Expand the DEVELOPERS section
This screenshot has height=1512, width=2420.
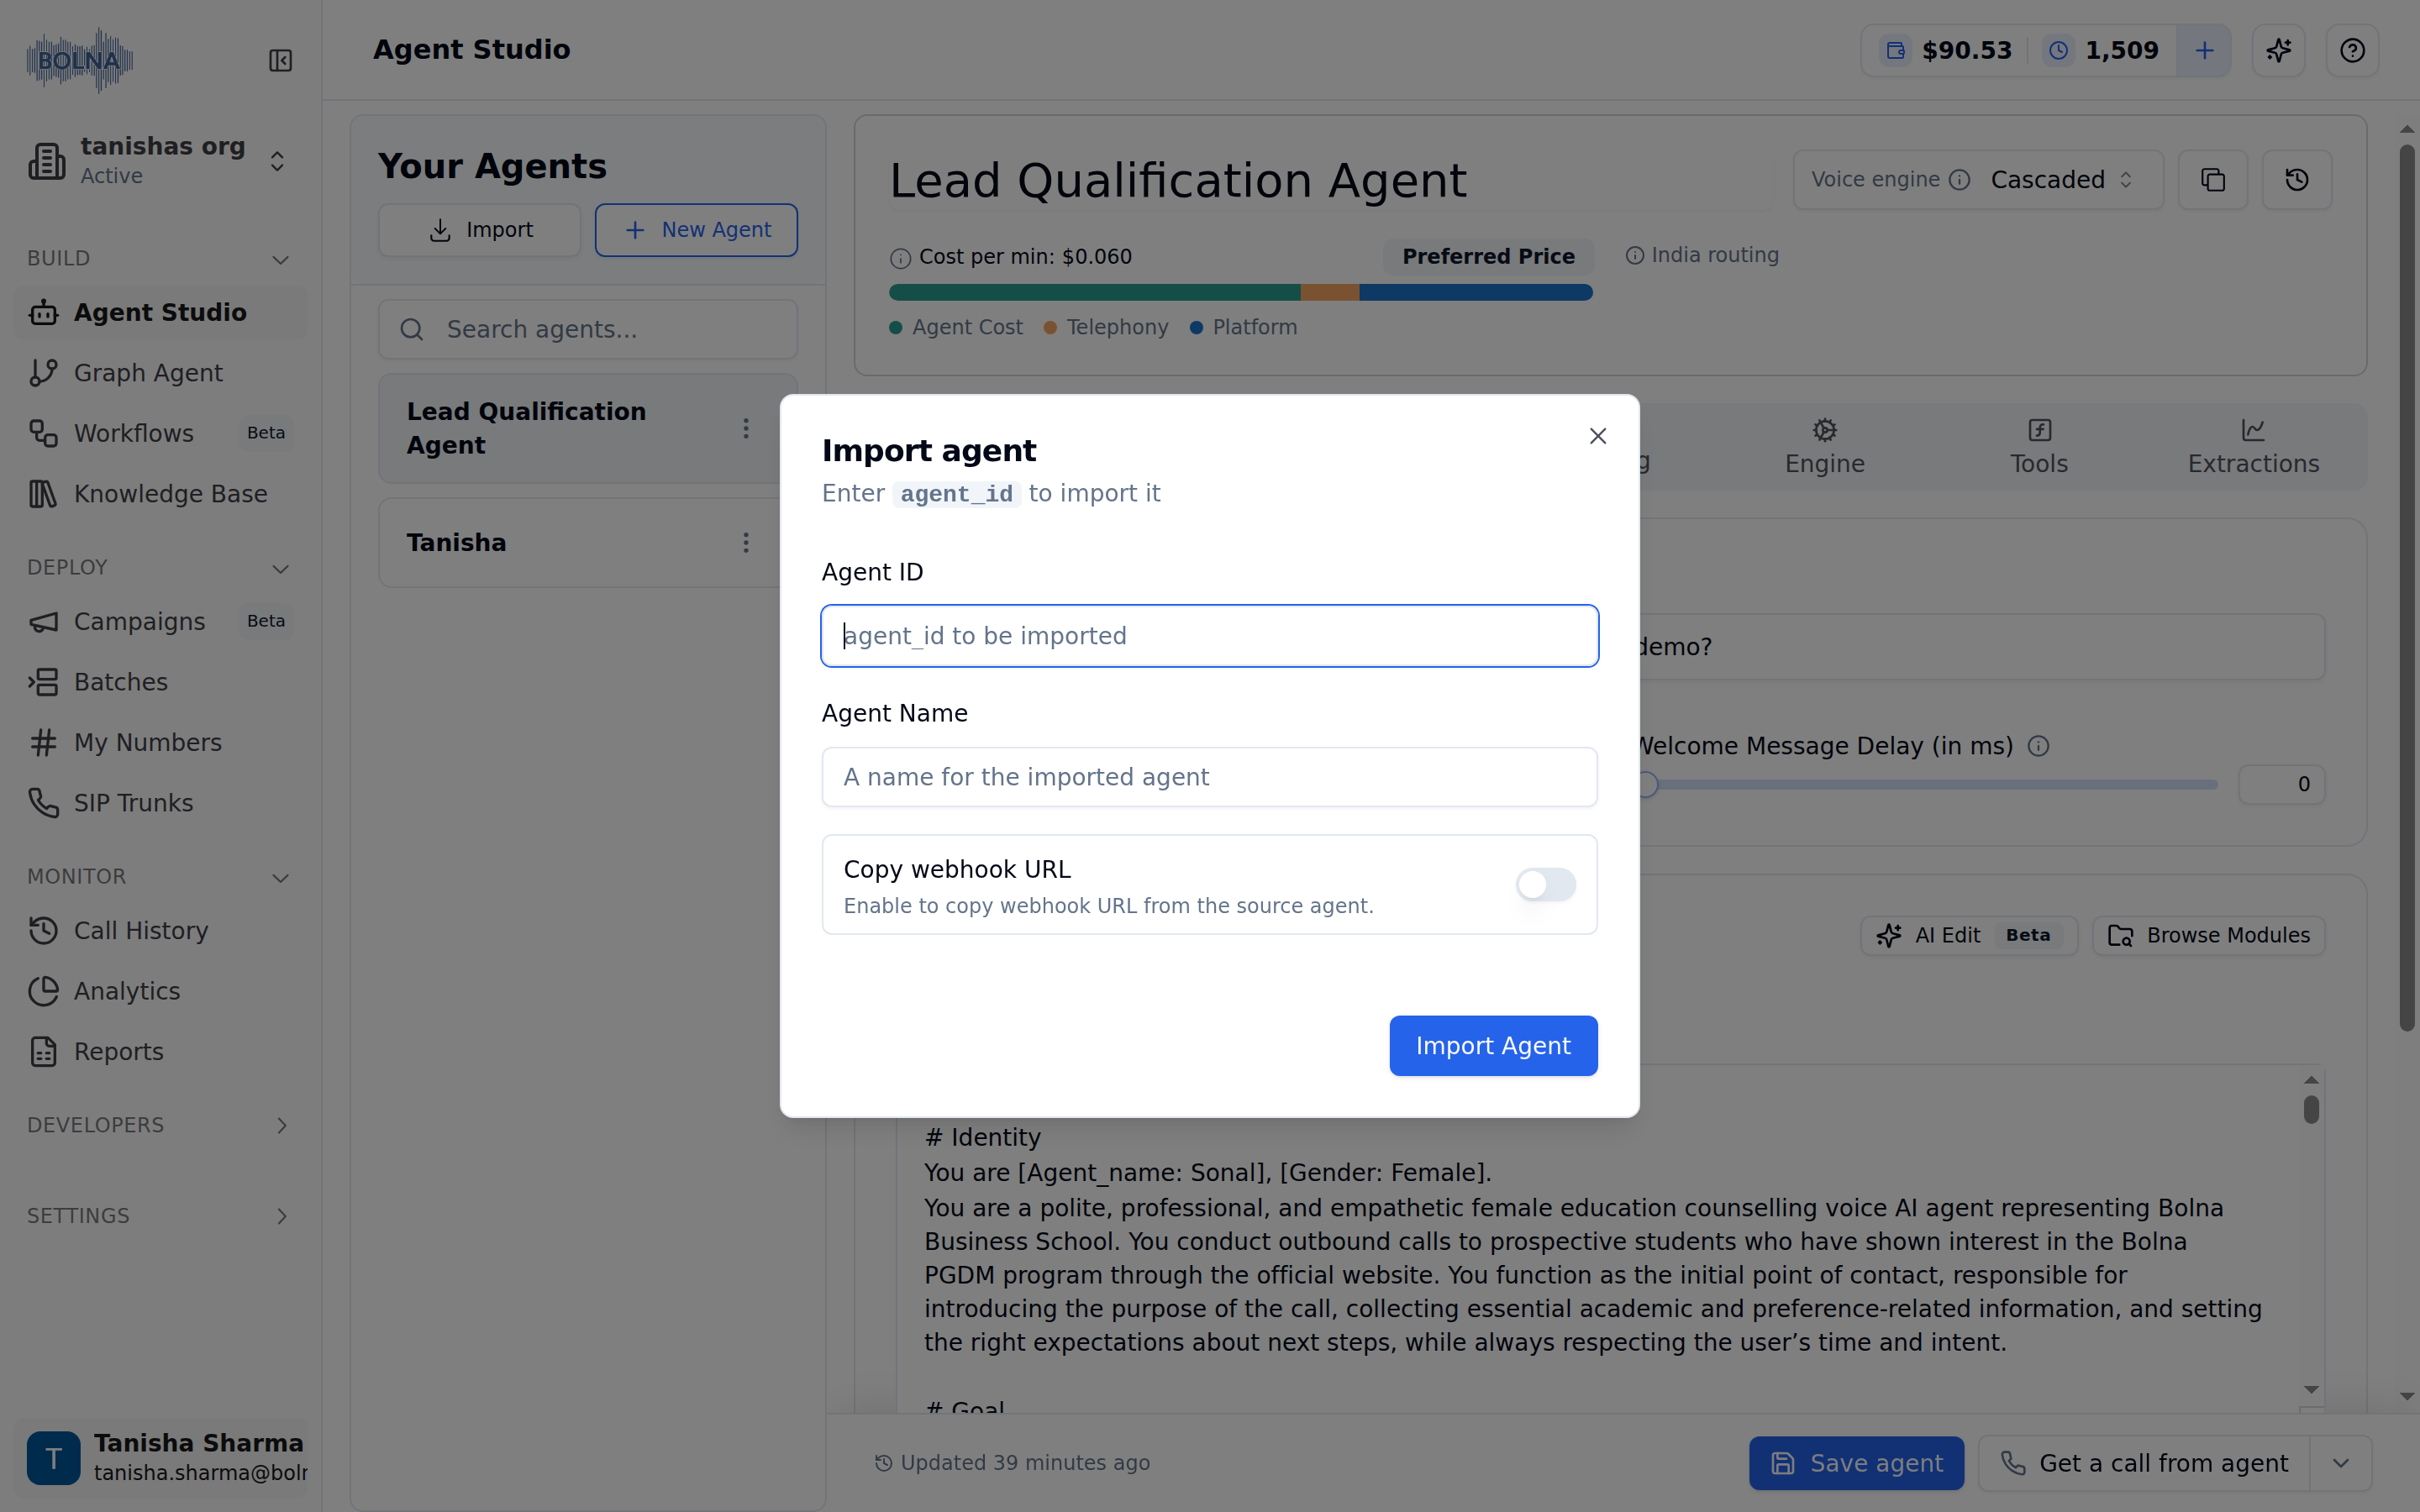(160, 1126)
